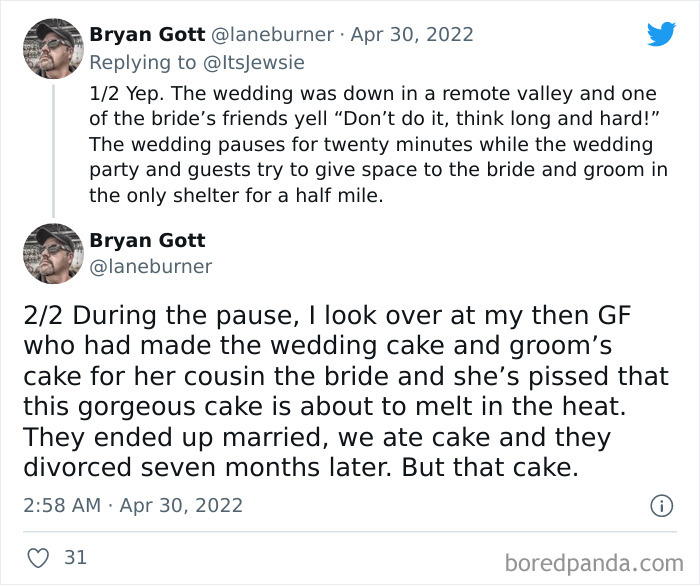Open the 2:58 AM time link
Screen dimensions: 700x585
tap(62, 505)
